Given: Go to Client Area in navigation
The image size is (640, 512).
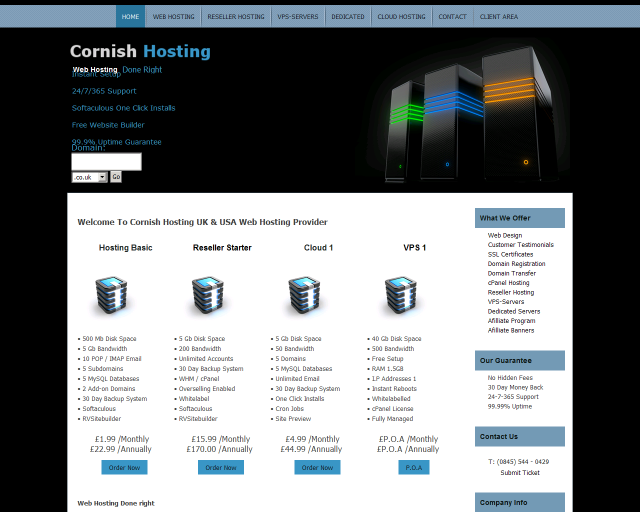Looking at the screenshot, I should (499, 17).
